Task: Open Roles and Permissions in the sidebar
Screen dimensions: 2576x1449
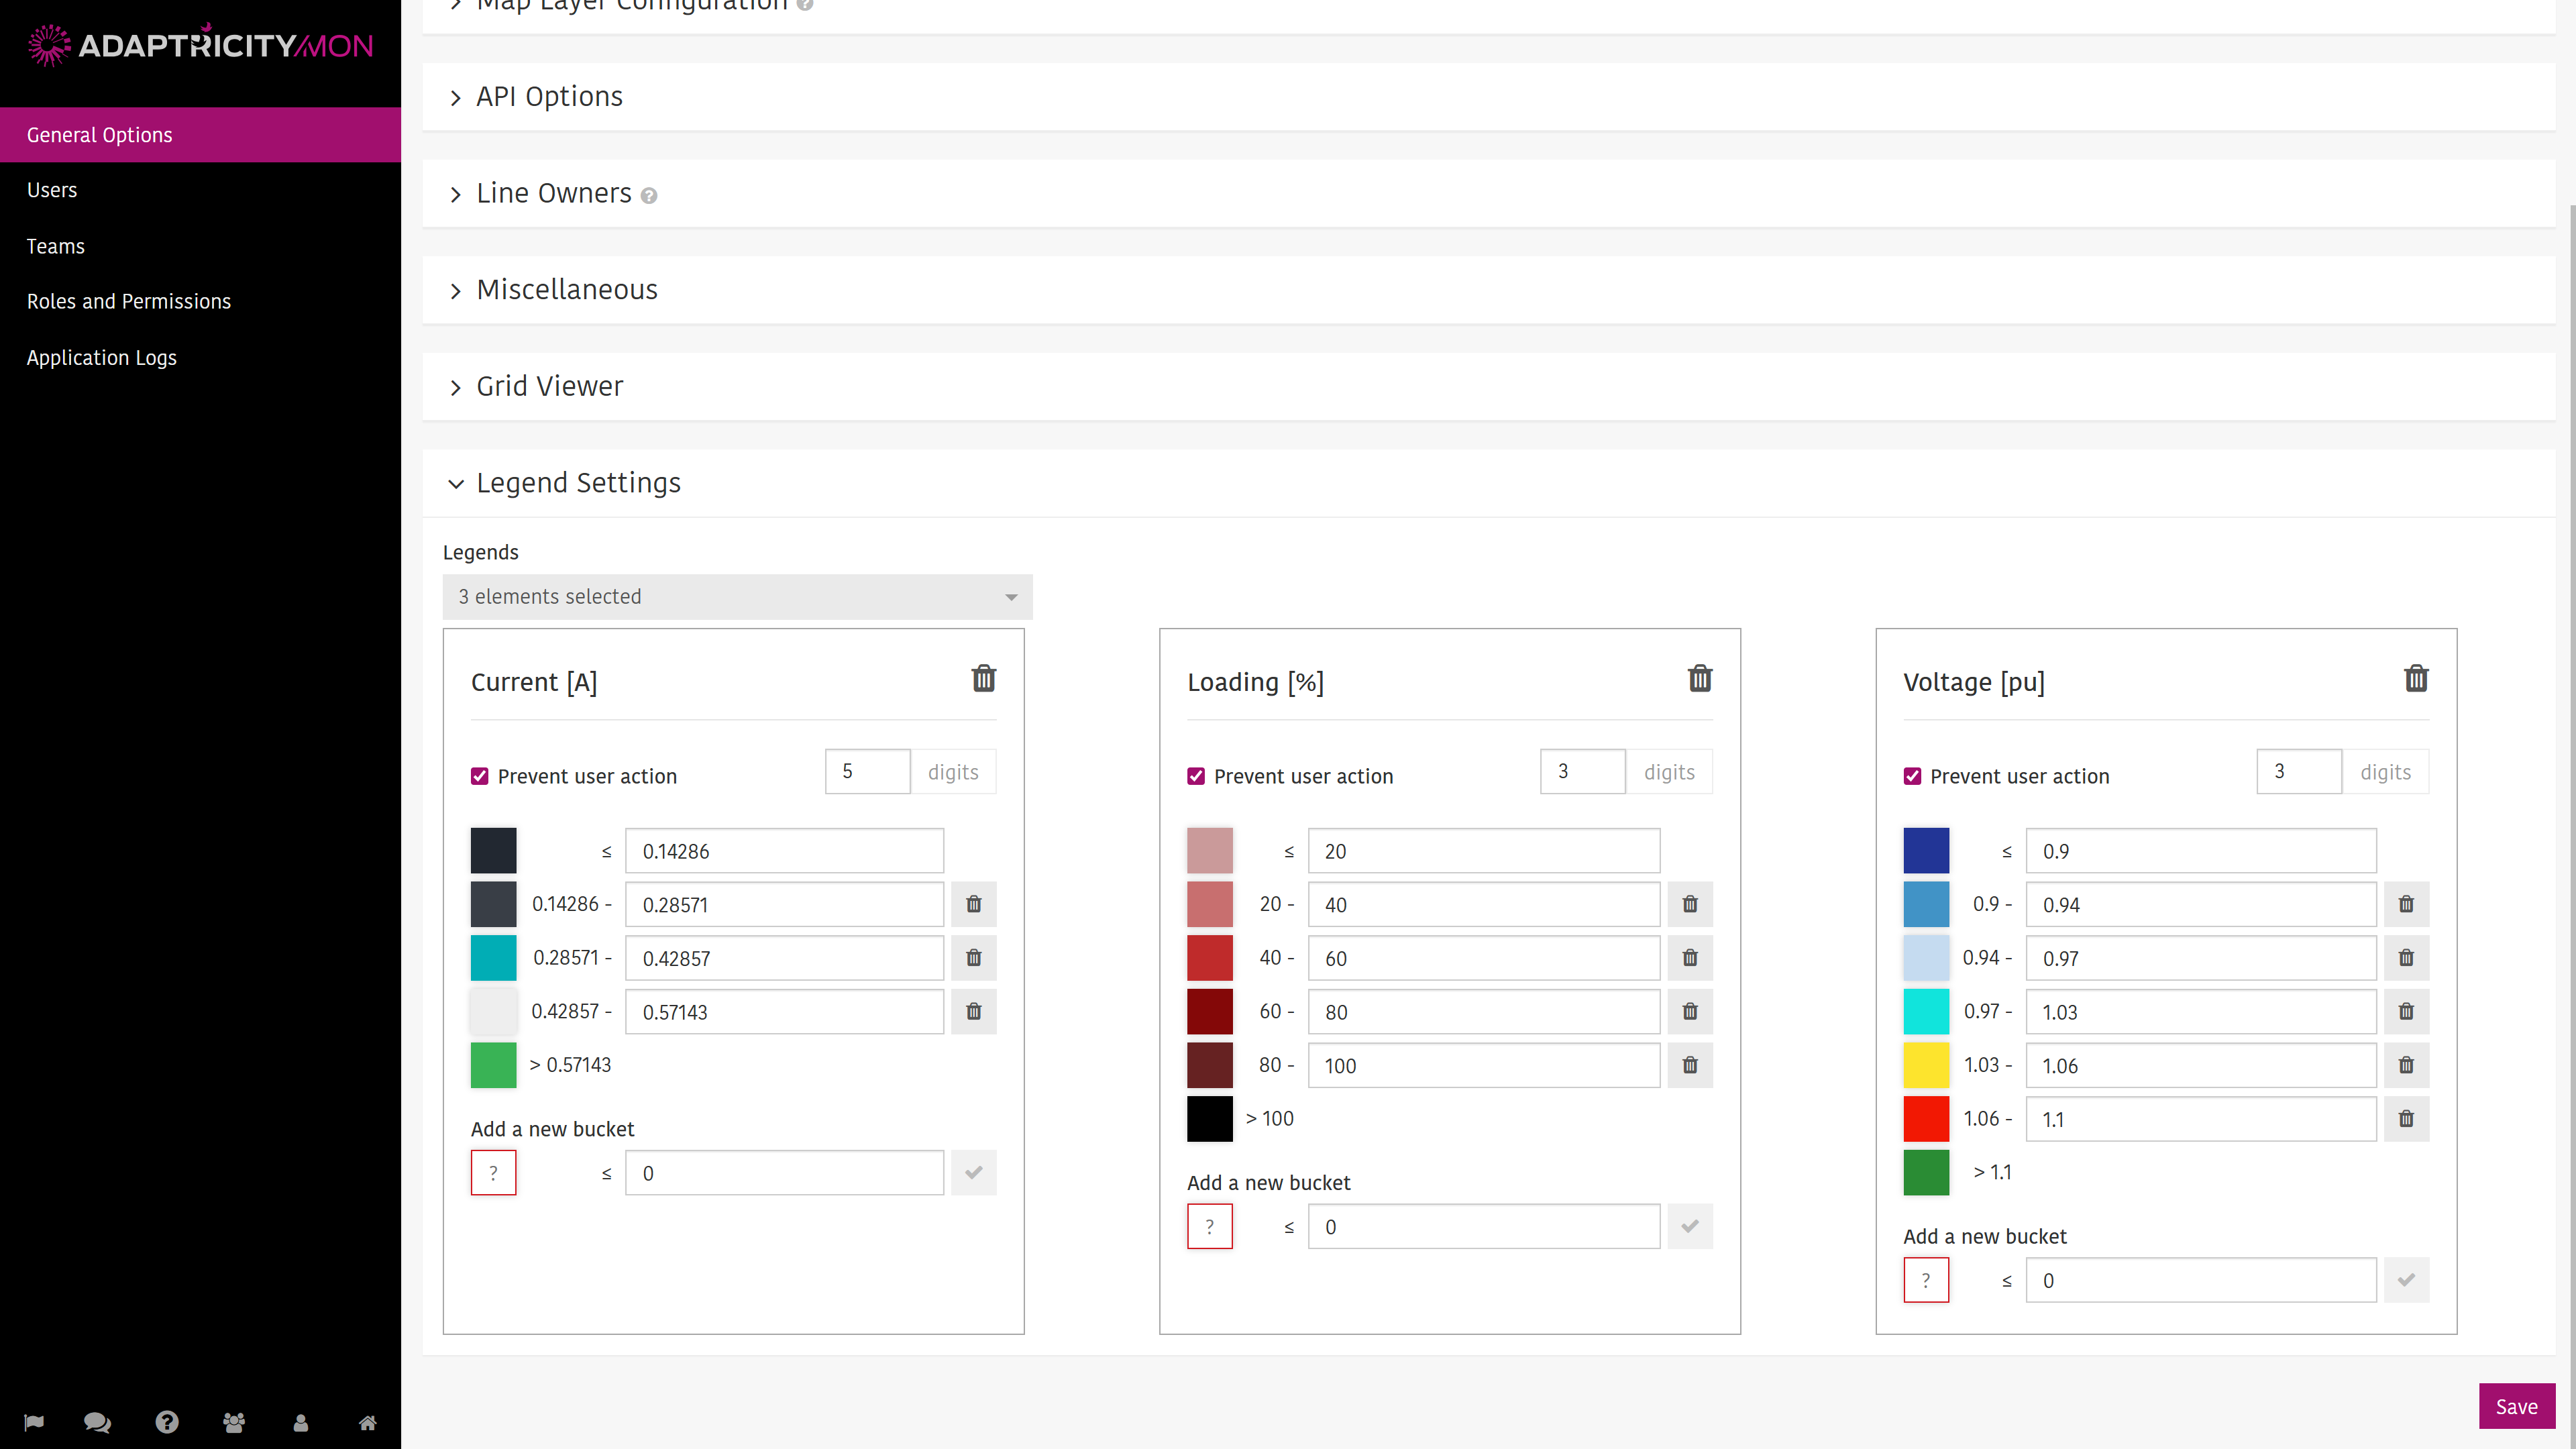Action: point(200,301)
